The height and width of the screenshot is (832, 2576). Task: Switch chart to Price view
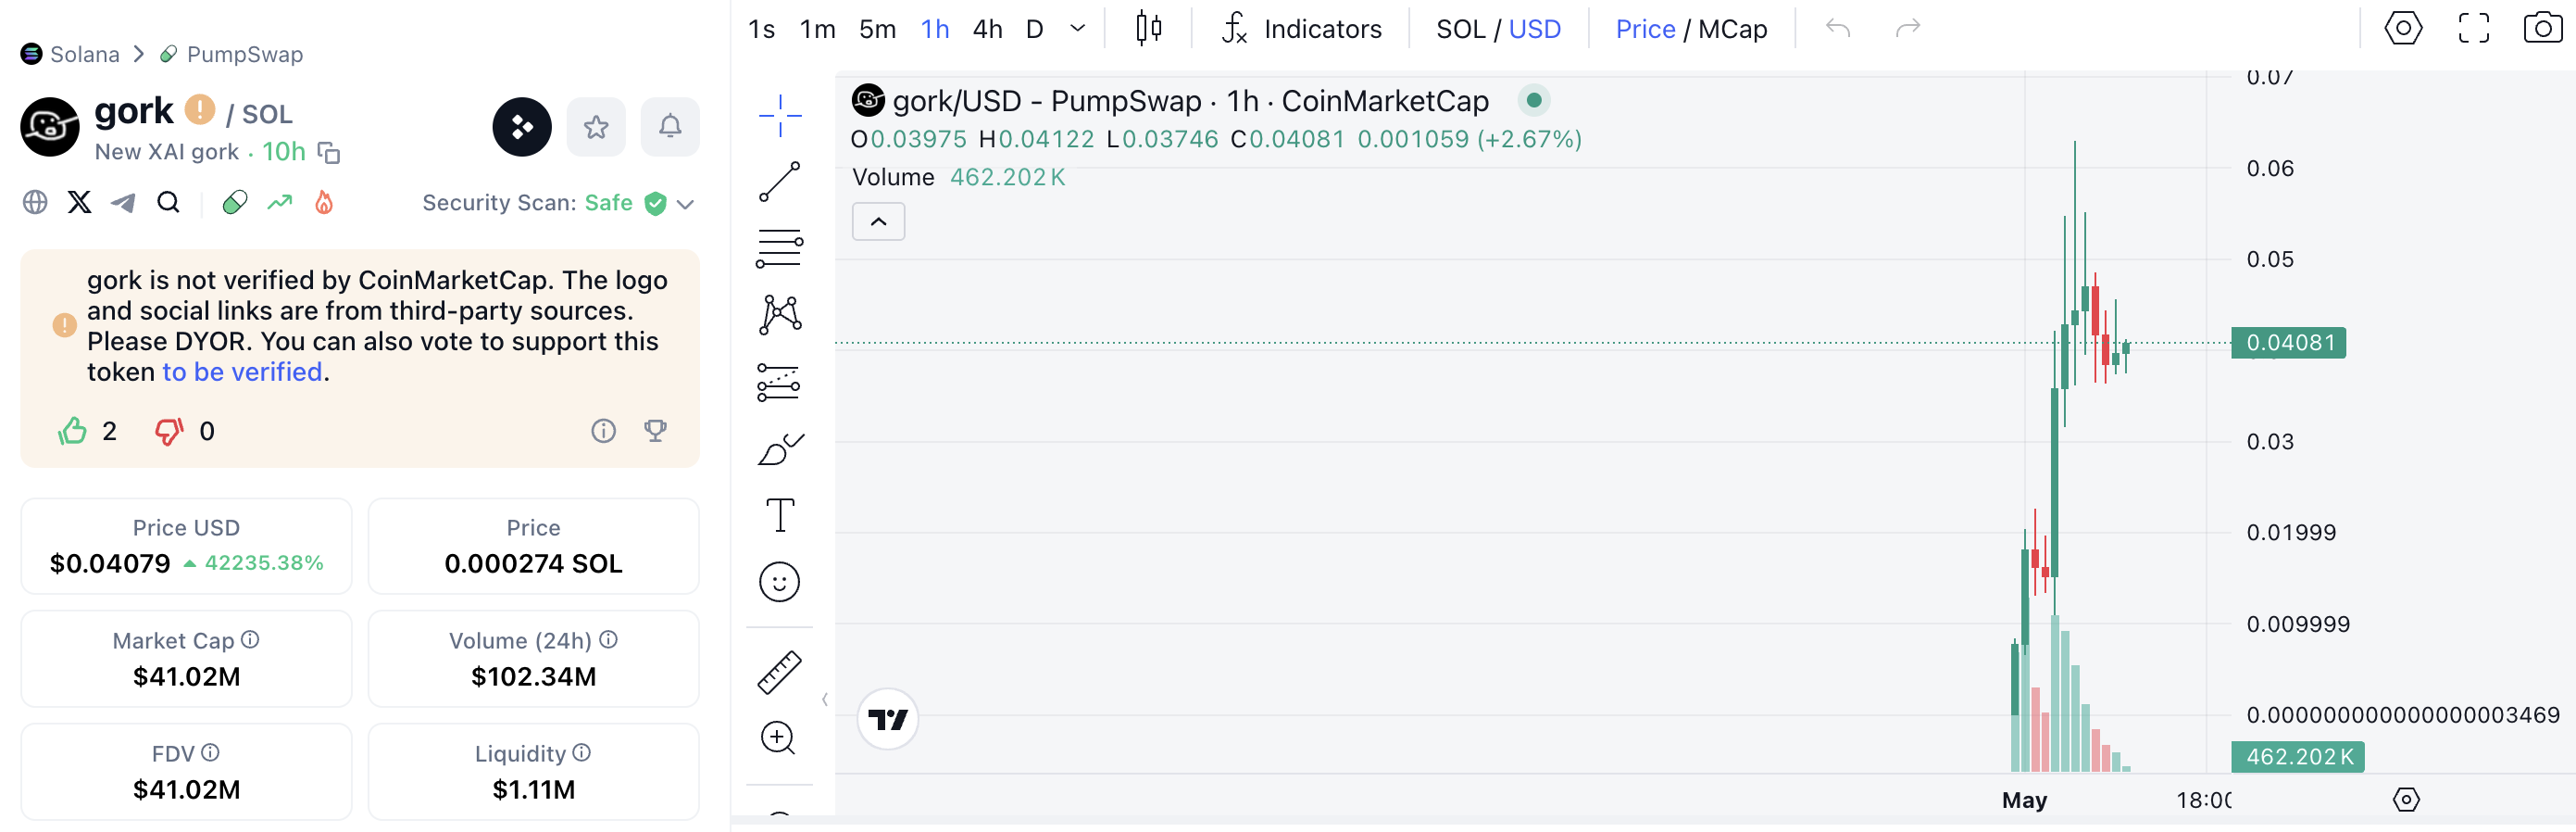(1645, 29)
